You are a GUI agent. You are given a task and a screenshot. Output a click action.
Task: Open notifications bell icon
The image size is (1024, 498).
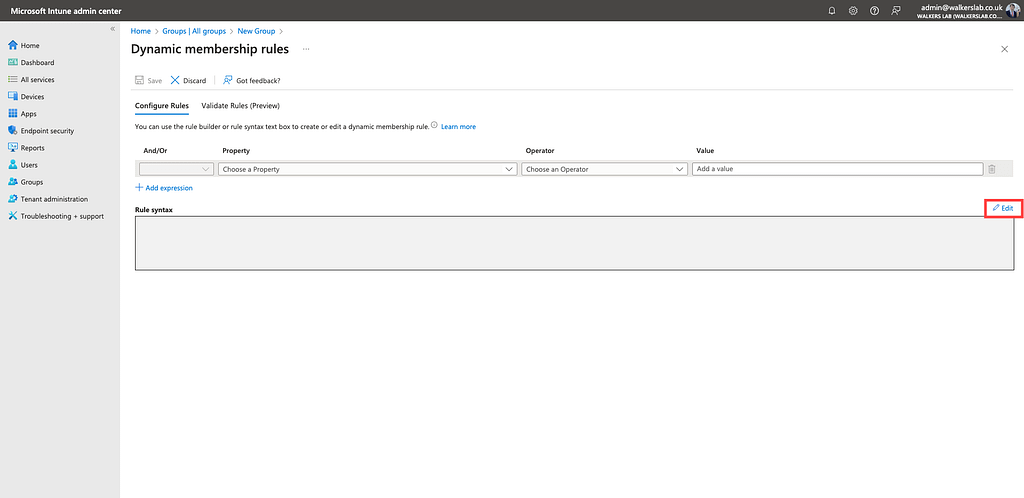click(x=832, y=10)
